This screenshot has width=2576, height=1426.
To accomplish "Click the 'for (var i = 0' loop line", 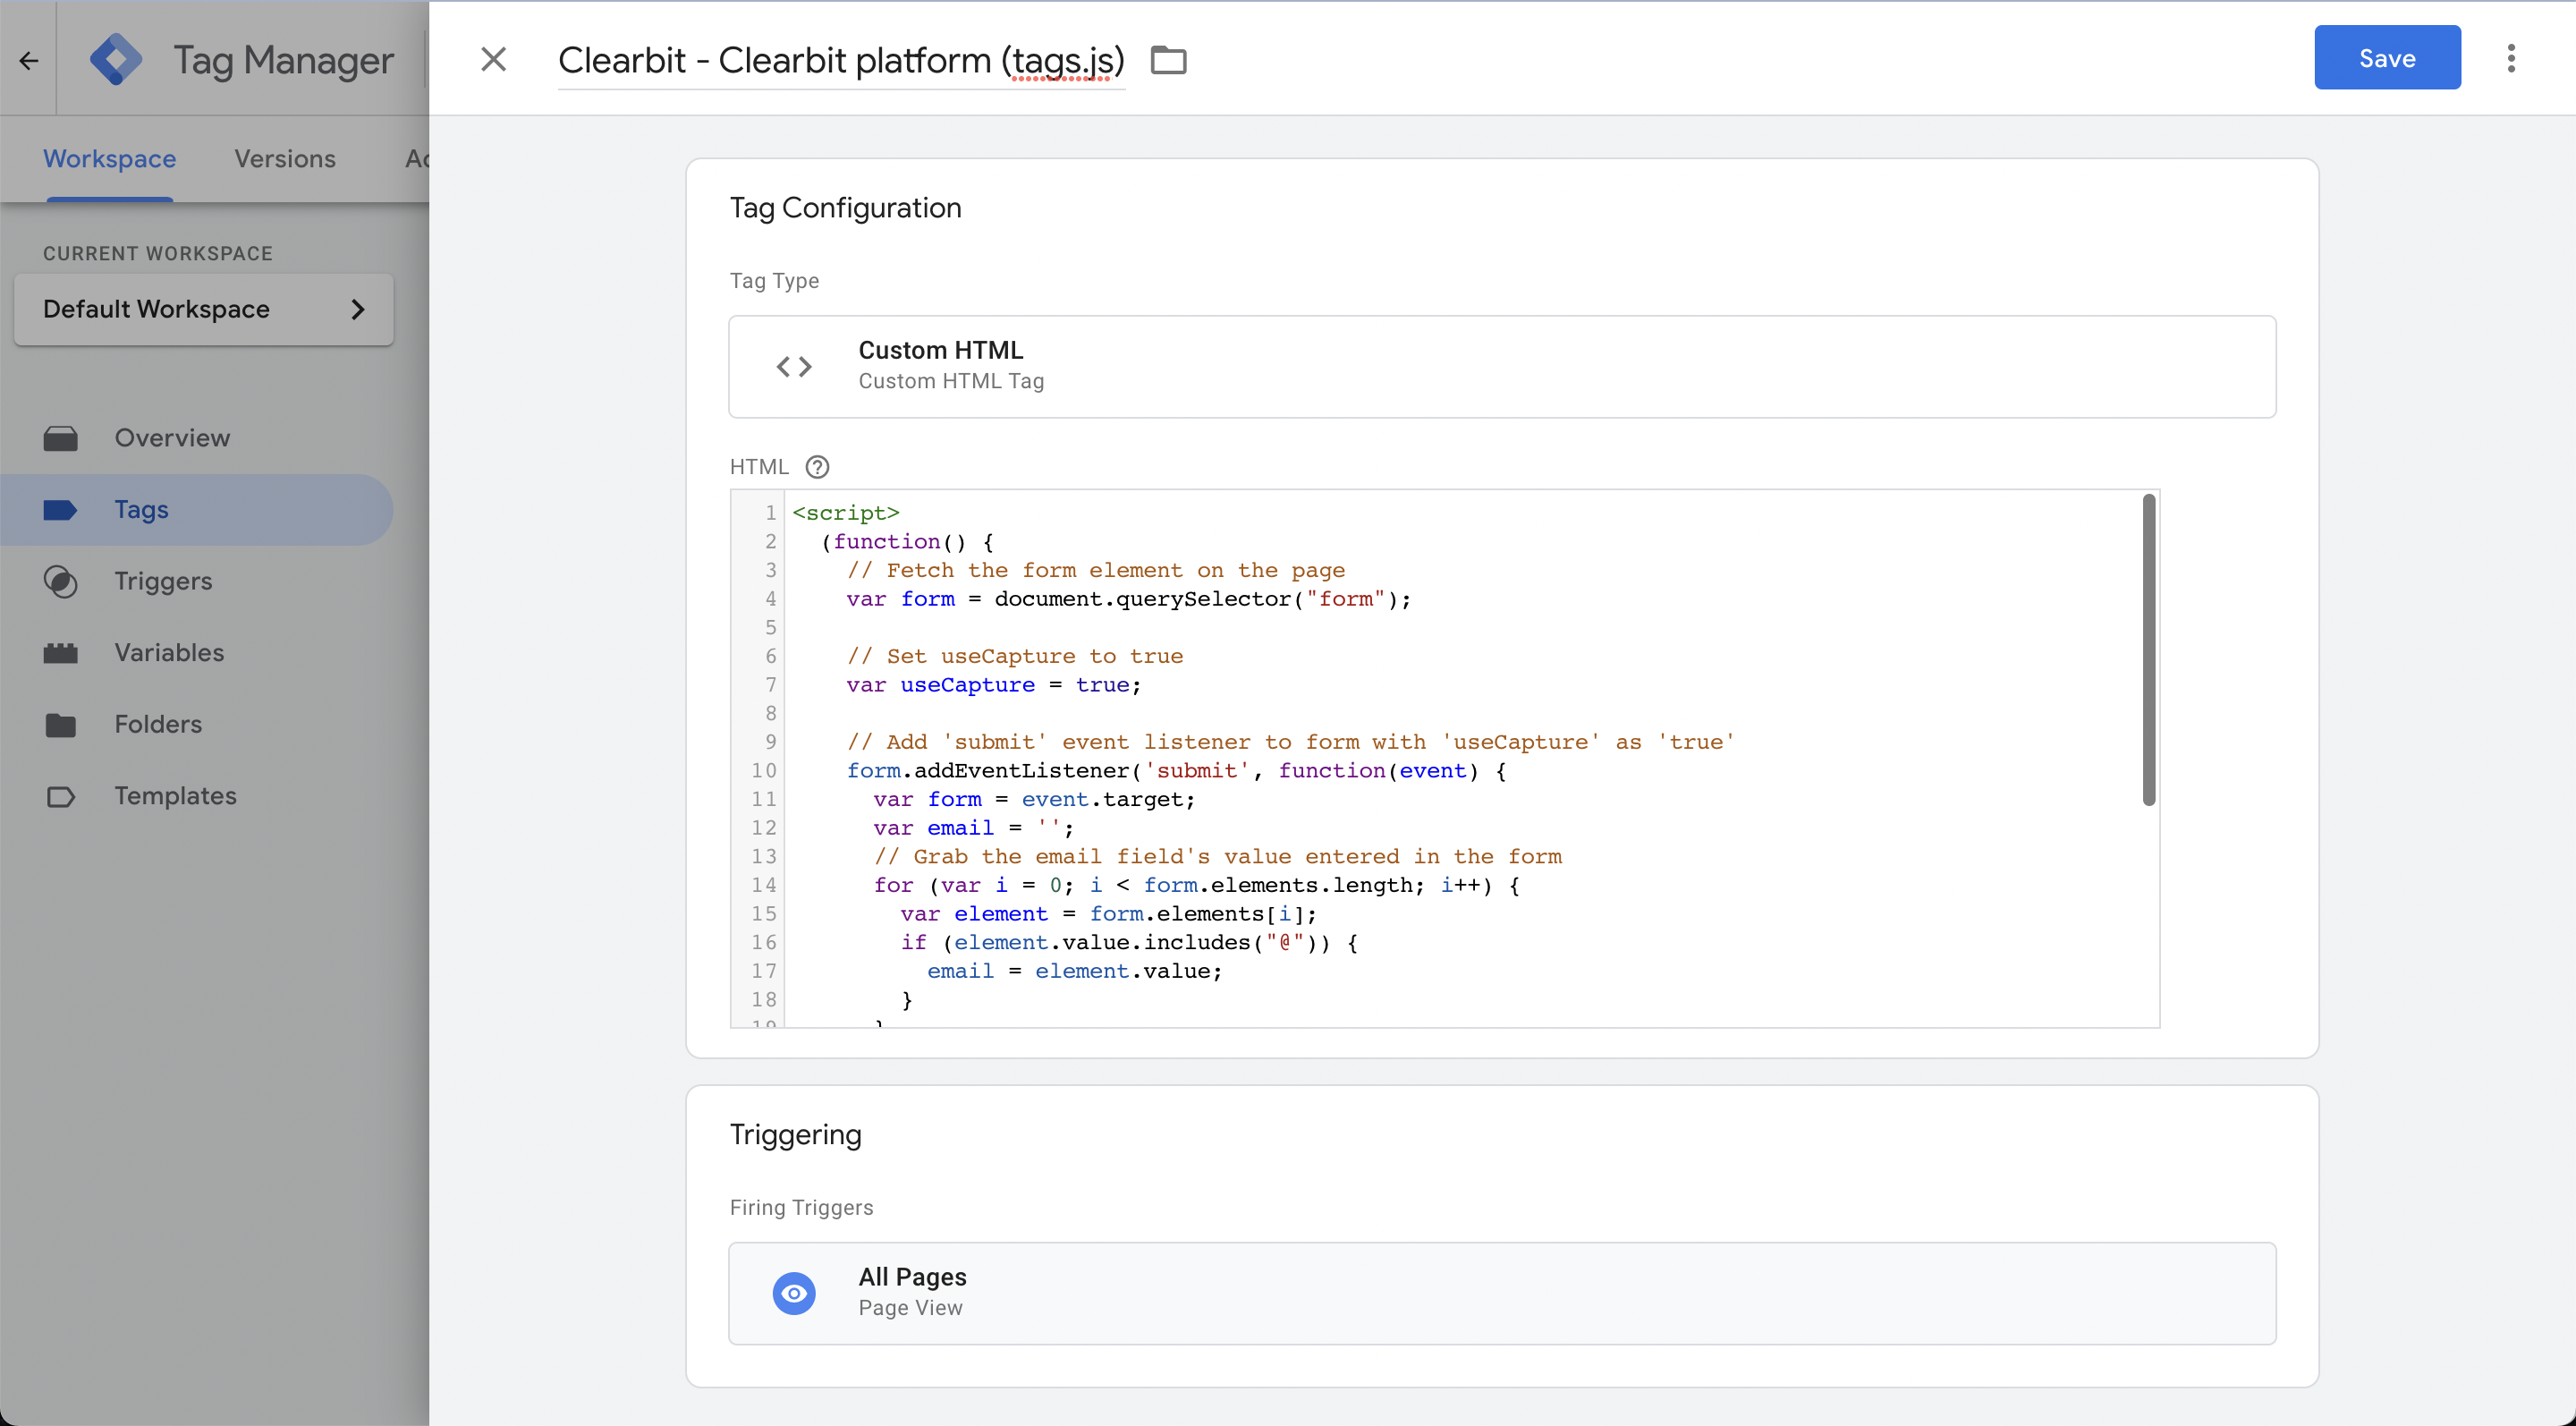I will [1196, 885].
